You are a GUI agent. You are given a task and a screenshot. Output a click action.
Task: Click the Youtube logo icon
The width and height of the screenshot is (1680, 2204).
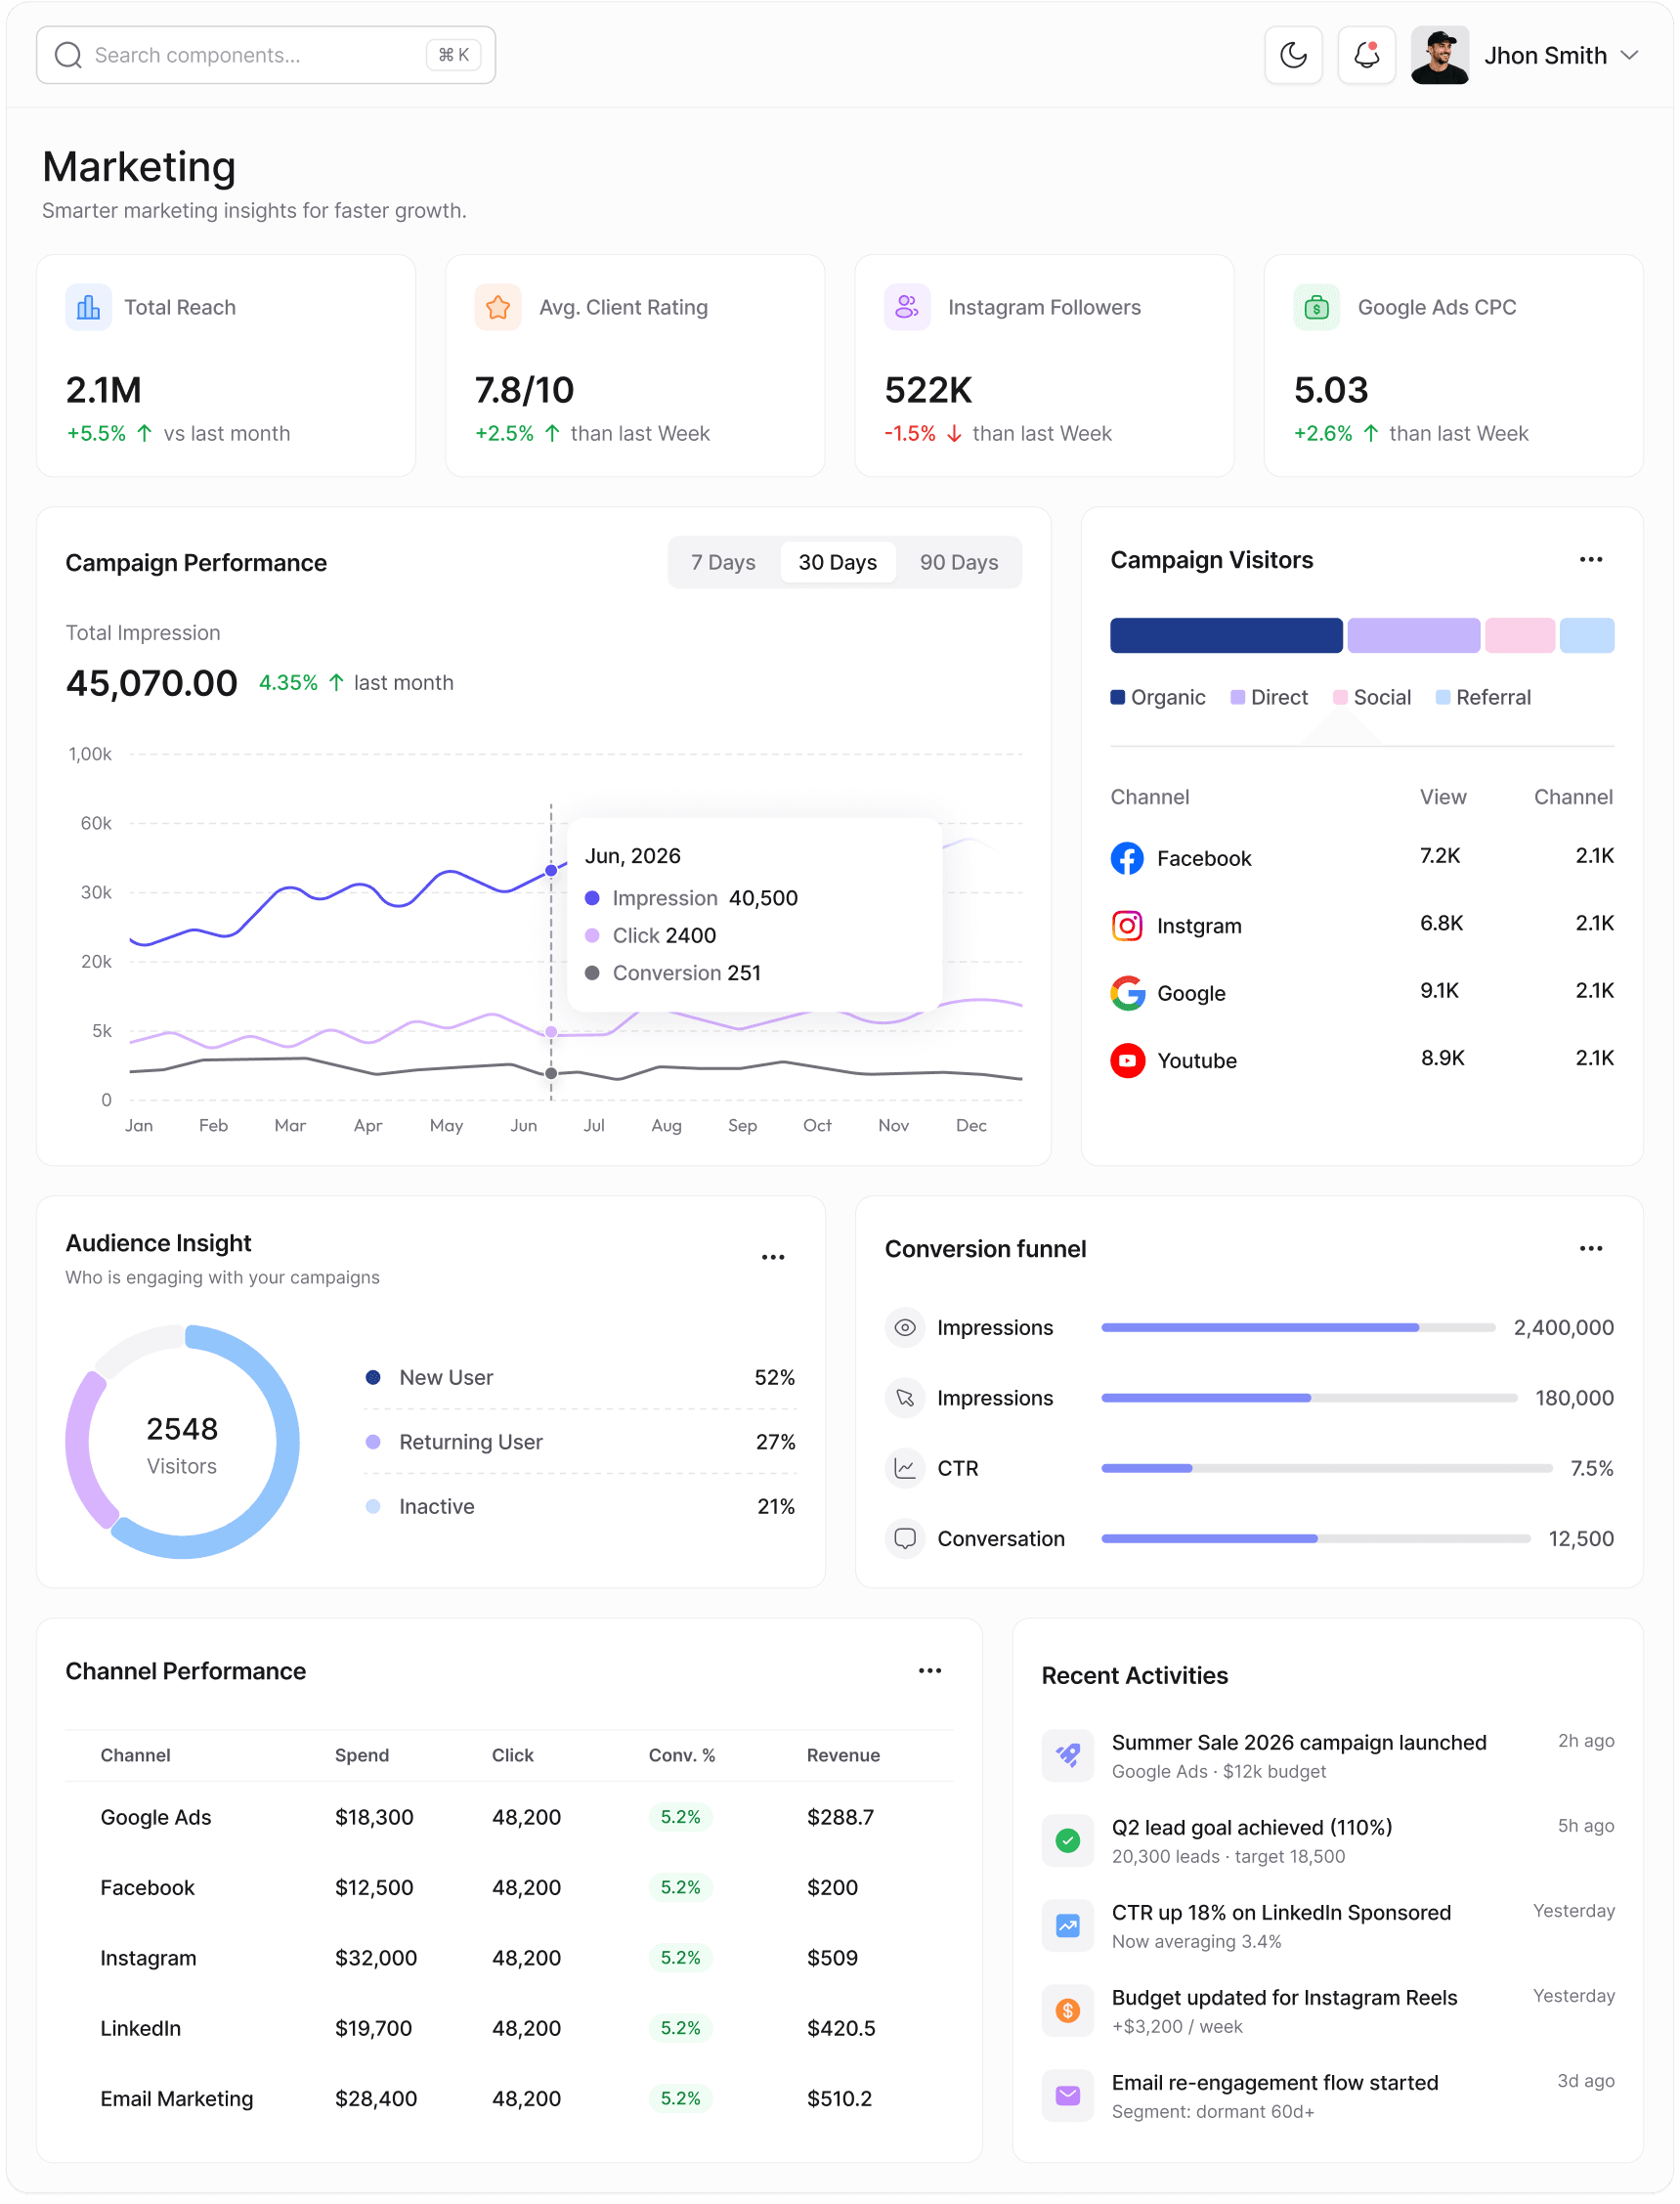(x=1127, y=1060)
